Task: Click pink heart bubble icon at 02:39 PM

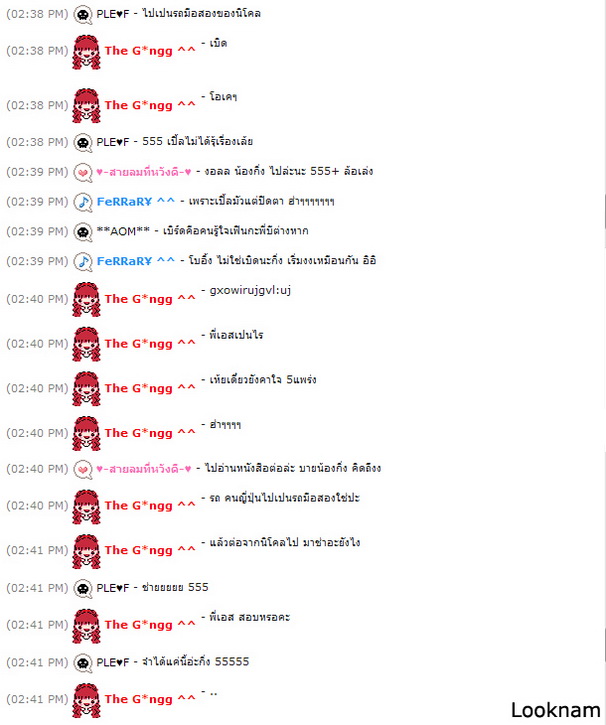Action: tap(83, 172)
